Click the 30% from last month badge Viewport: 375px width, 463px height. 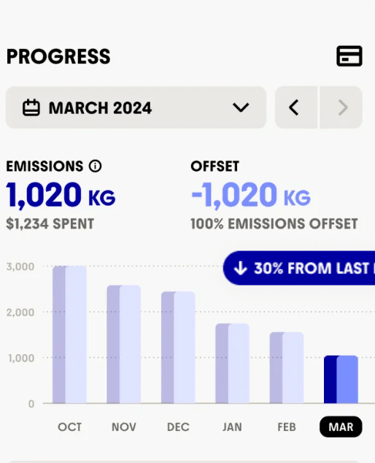point(299,268)
